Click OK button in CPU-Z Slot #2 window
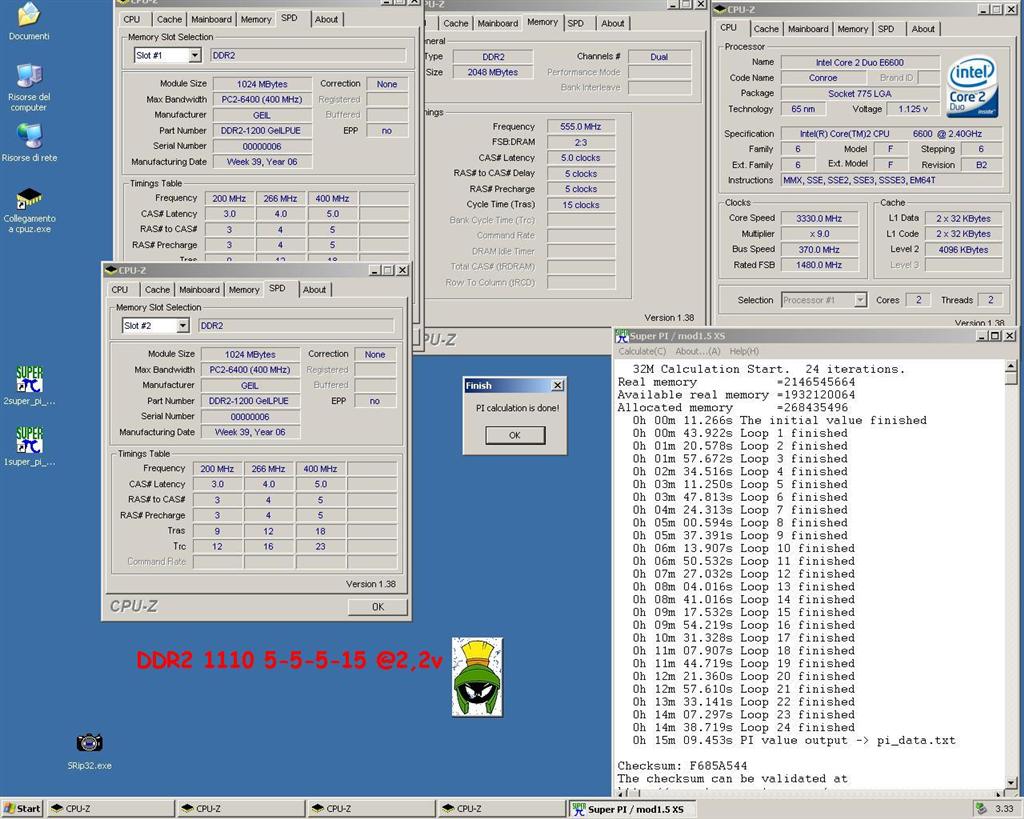The height and width of the screenshot is (819, 1024). (377, 607)
